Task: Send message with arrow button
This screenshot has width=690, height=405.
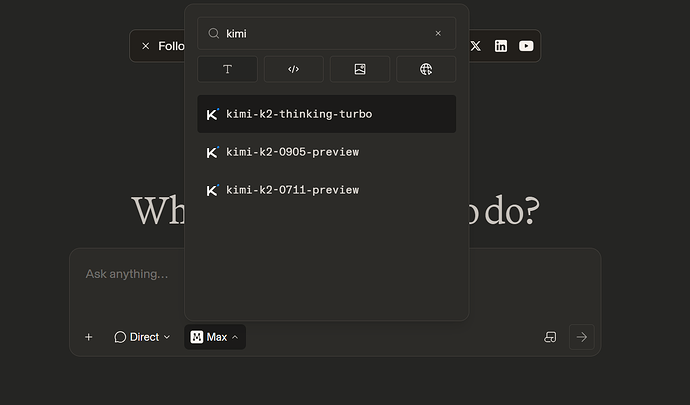Action: (582, 337)
